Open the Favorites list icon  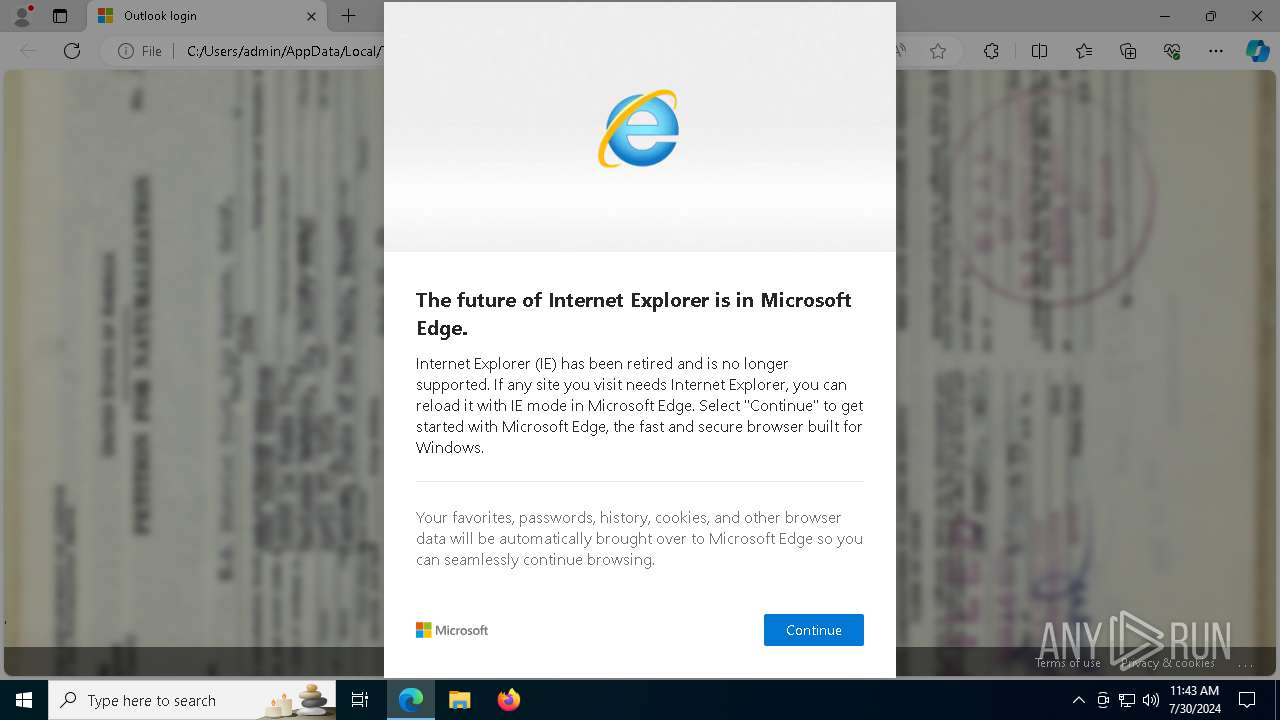(x=1084, y=51)
